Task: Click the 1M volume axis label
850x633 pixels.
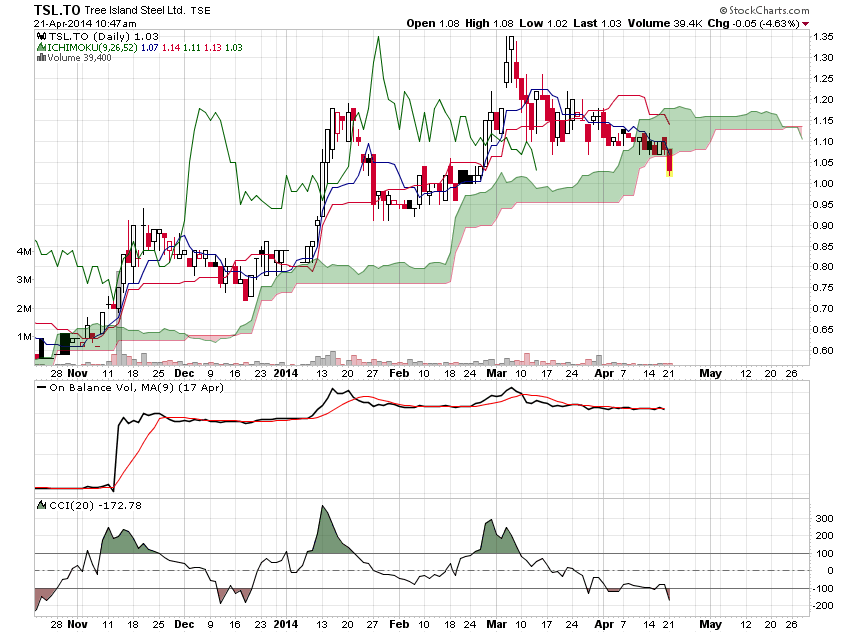Action: 24,337
